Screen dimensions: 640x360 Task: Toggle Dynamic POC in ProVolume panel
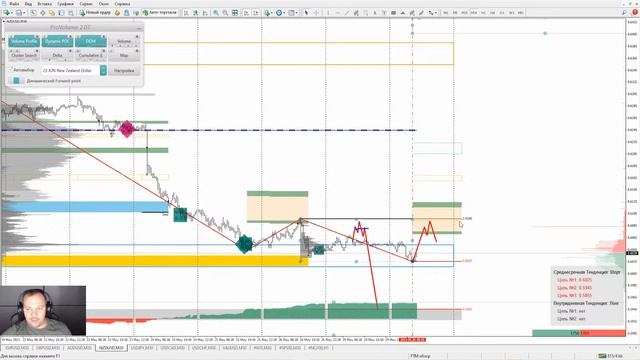tap(57, 41)
